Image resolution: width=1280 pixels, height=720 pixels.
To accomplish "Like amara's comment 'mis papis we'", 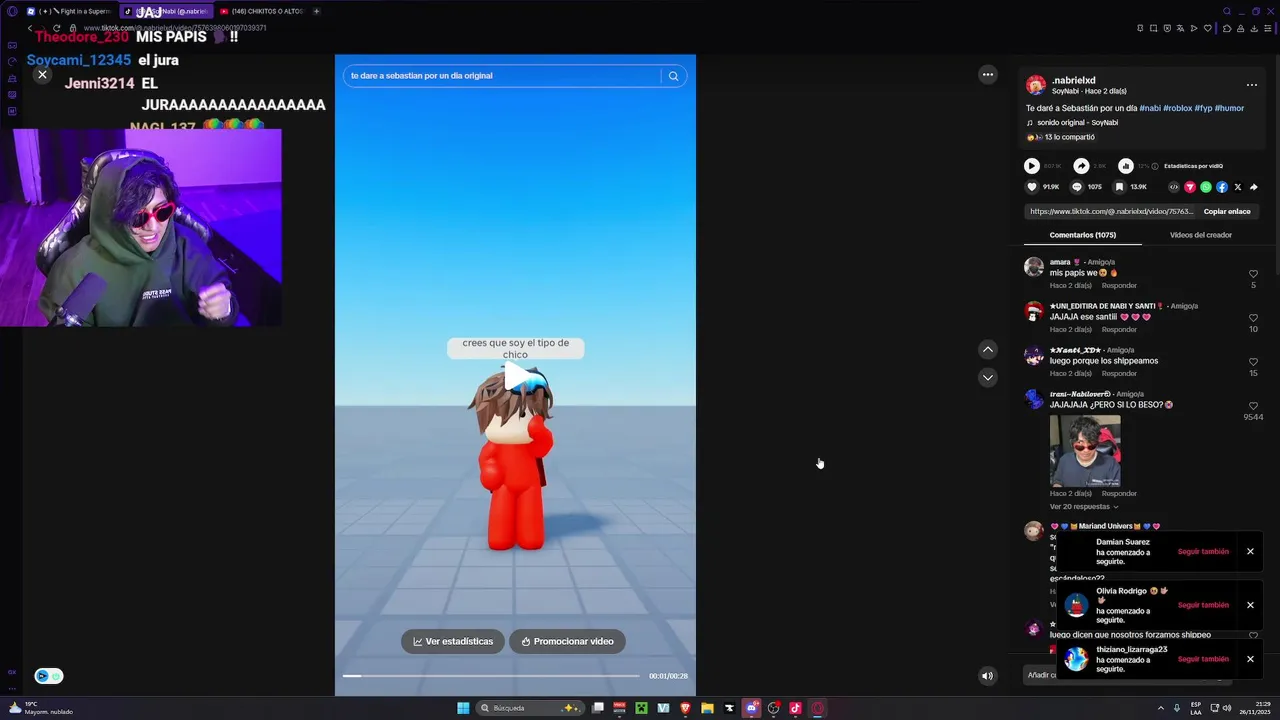I will pyautogui.click(x=1253, y=274).
